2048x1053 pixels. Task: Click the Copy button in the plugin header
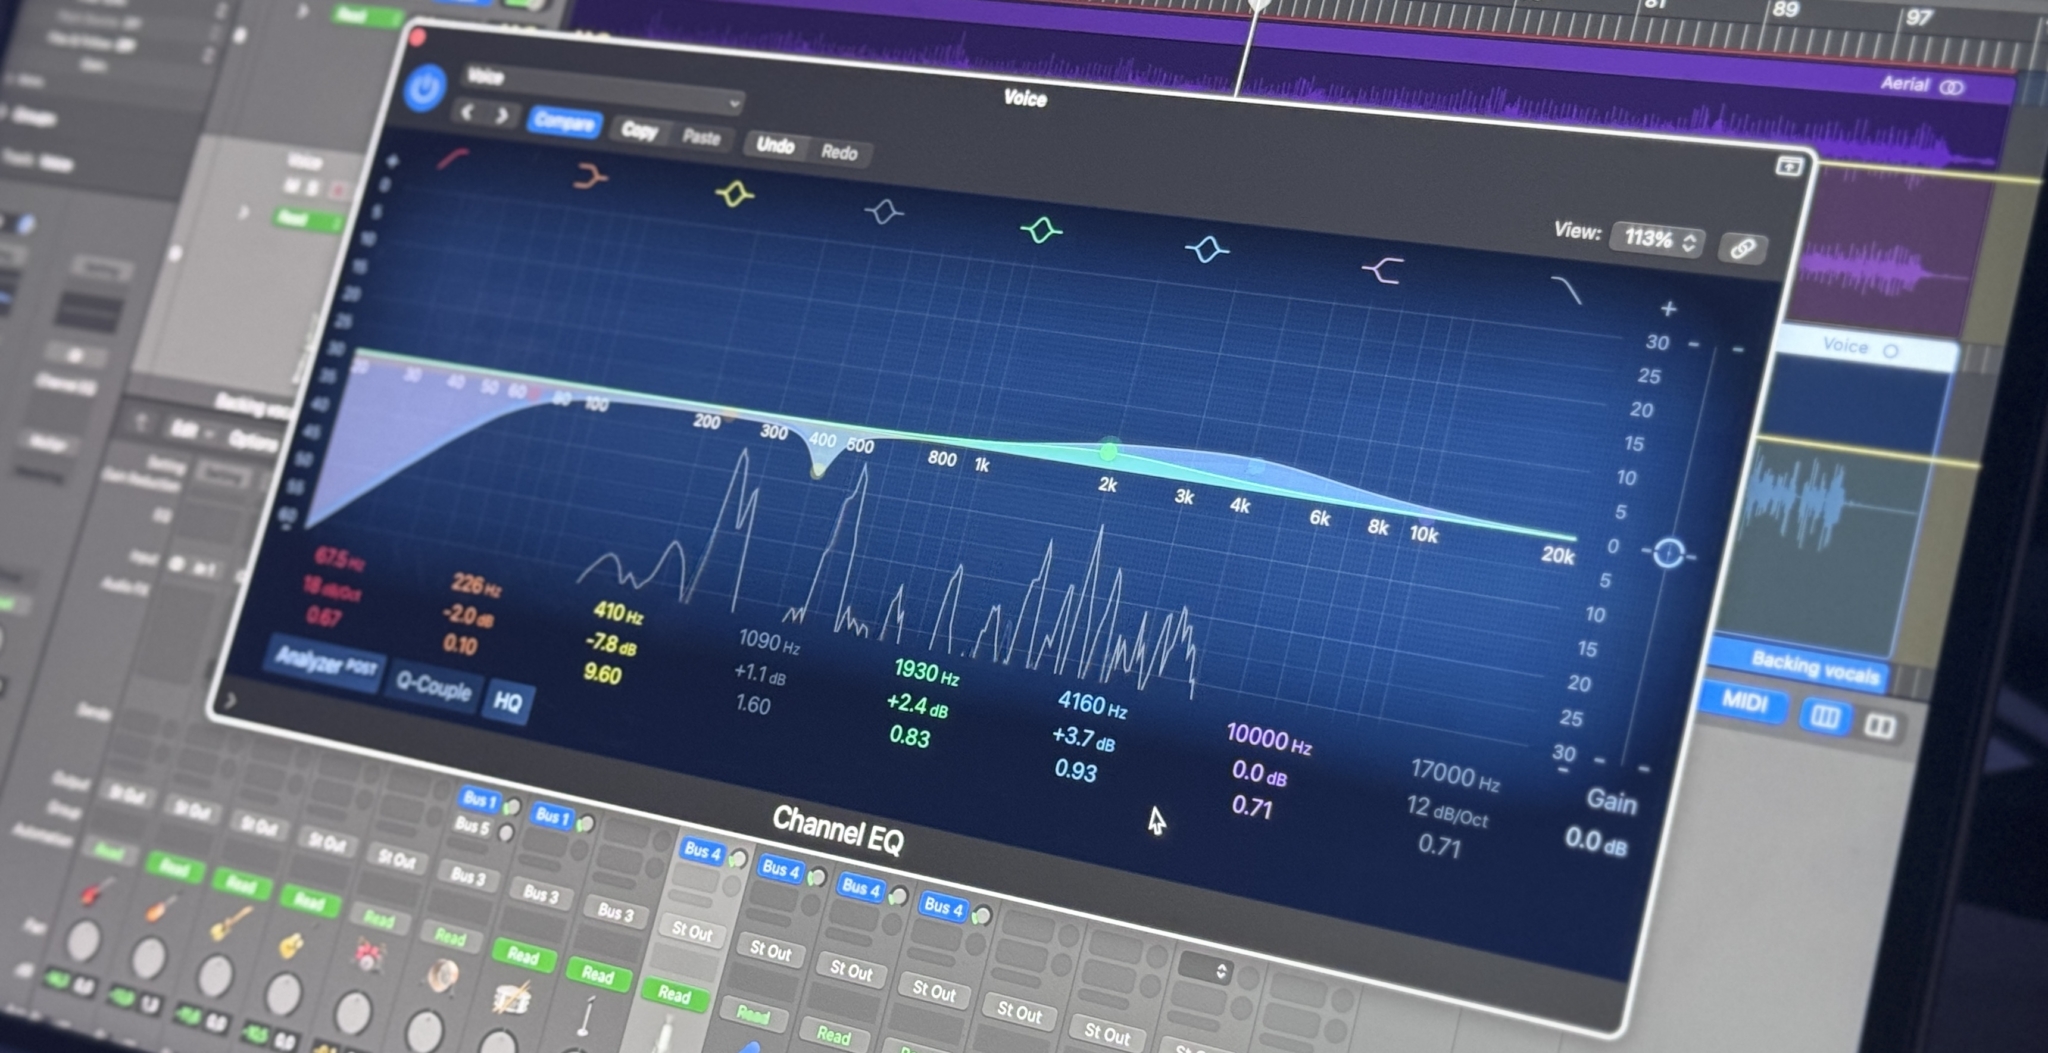click(640, 130)
